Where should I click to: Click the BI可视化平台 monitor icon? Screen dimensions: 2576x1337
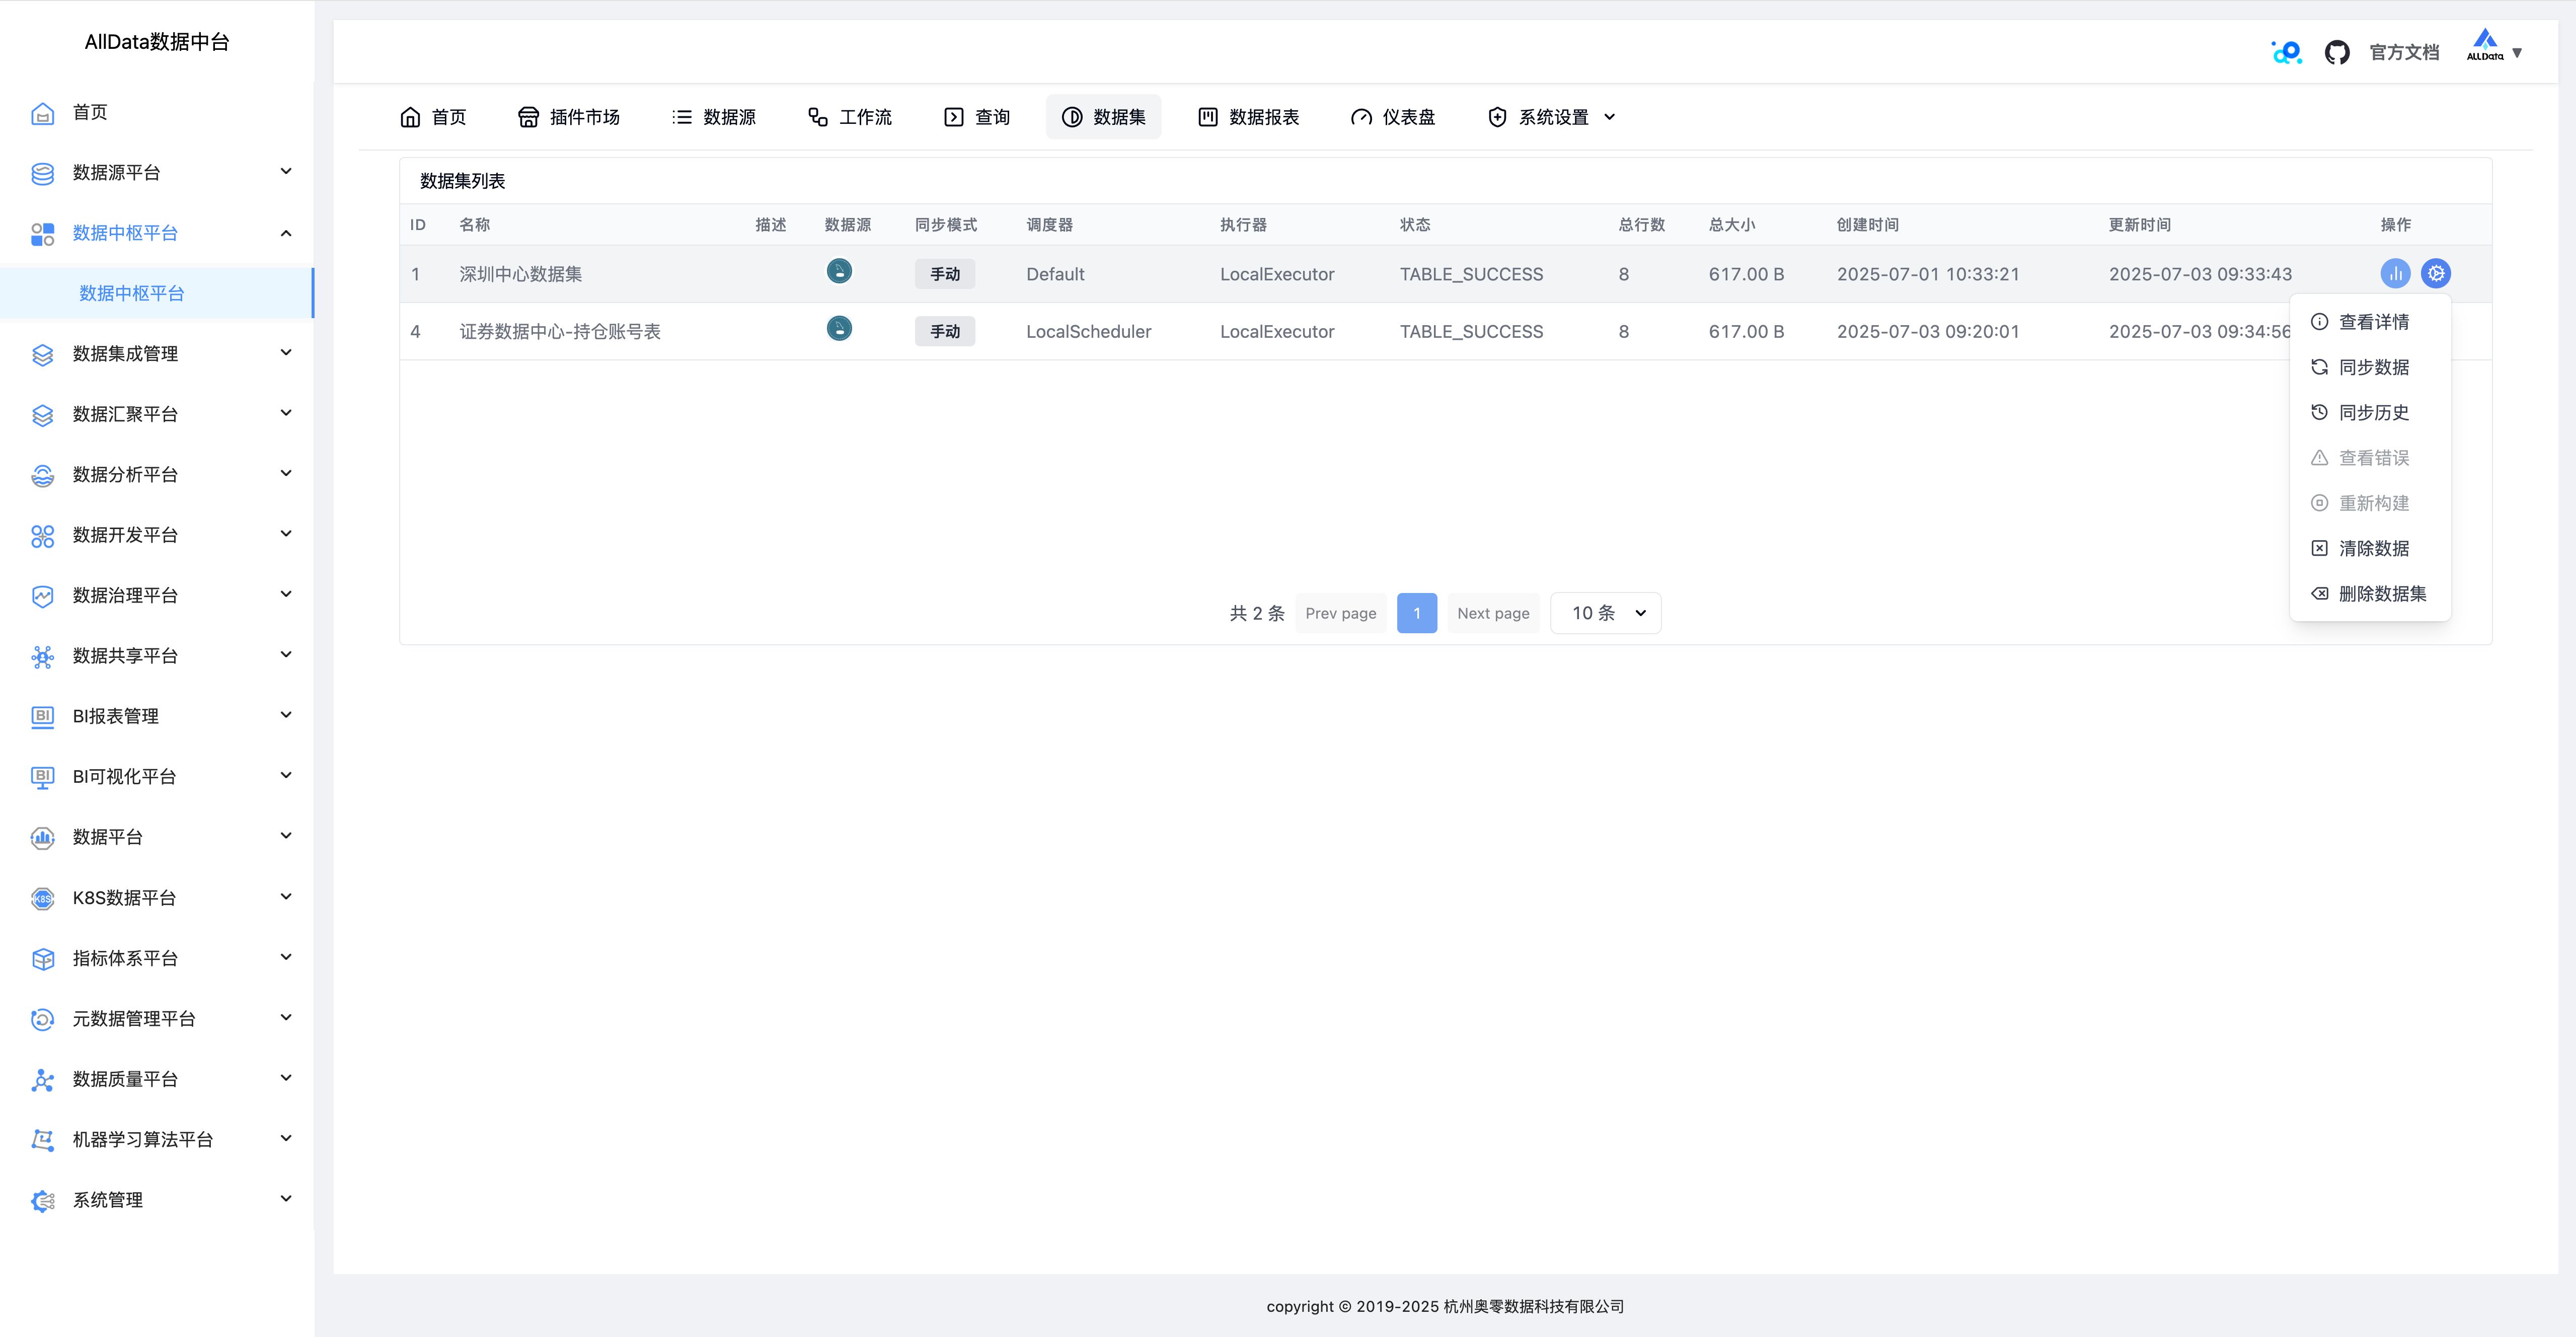(42, 777)
